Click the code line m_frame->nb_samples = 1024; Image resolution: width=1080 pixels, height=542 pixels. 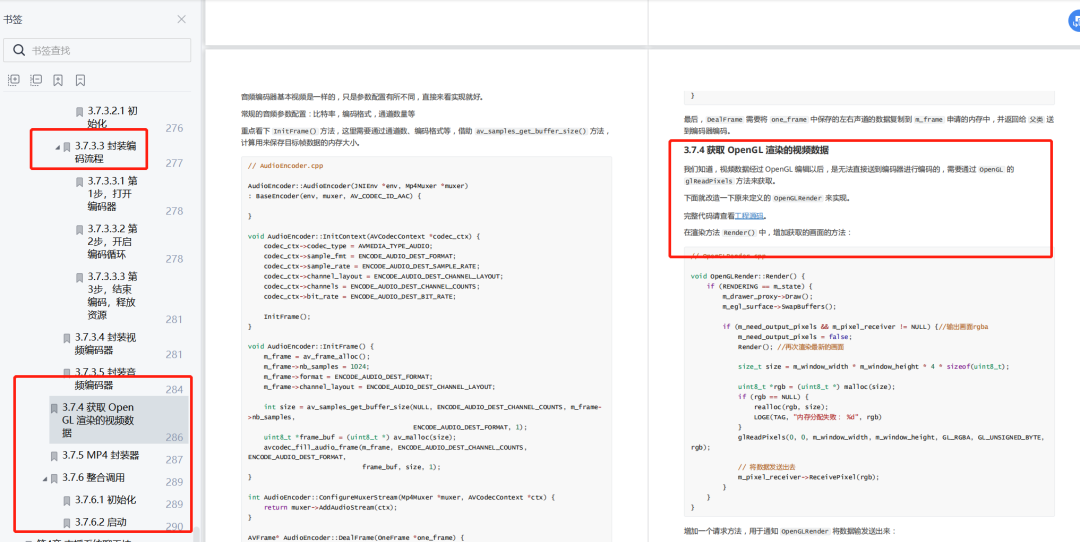coord(317,366)
